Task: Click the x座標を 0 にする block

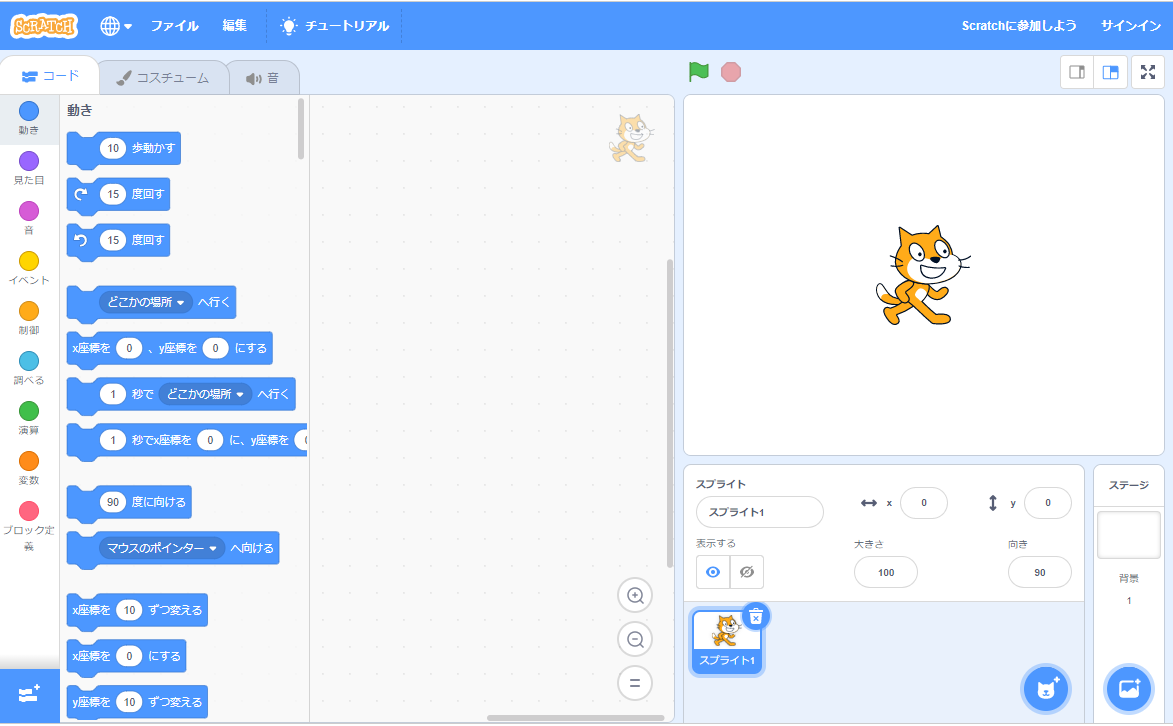Action: tap(126, 656)
